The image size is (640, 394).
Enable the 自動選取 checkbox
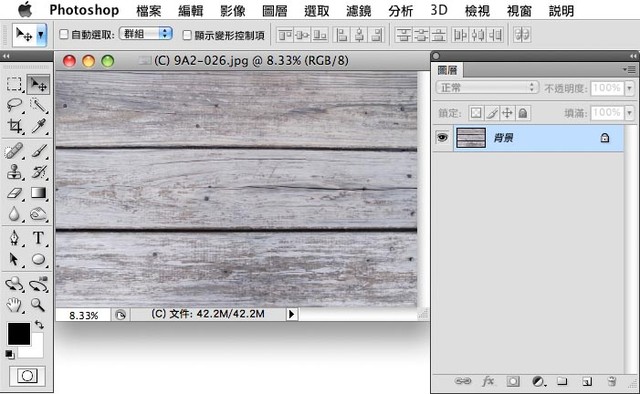[64, 34]
